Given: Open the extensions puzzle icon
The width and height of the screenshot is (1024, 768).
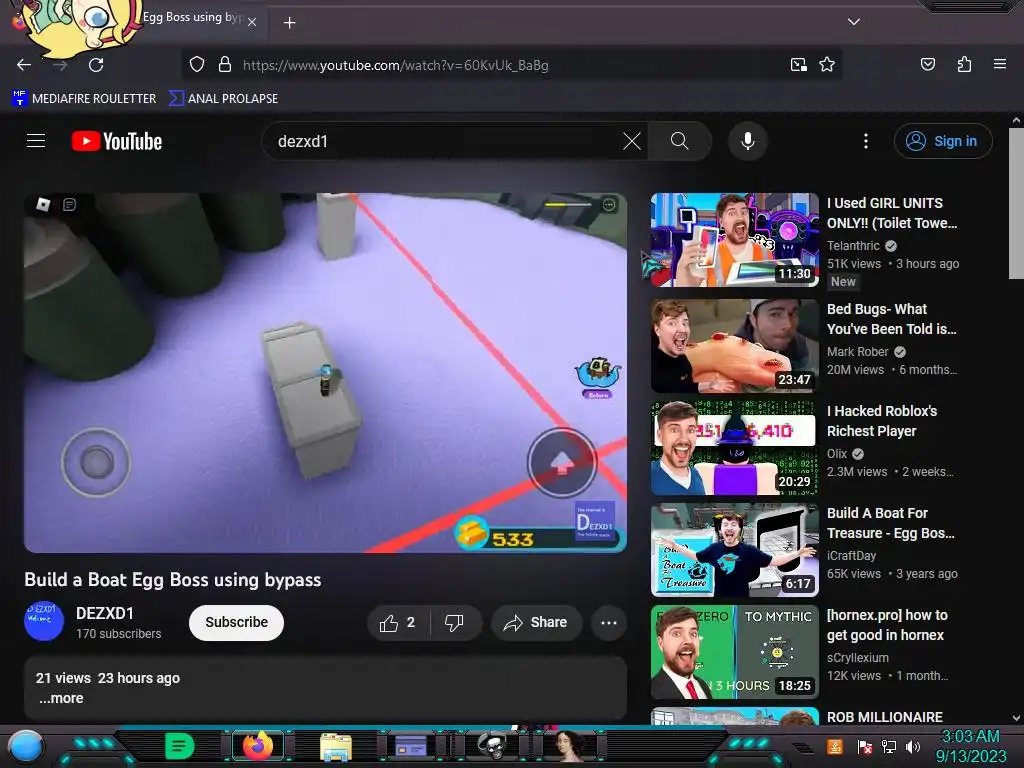Looking at the screenshot, I should click(964, 64).
